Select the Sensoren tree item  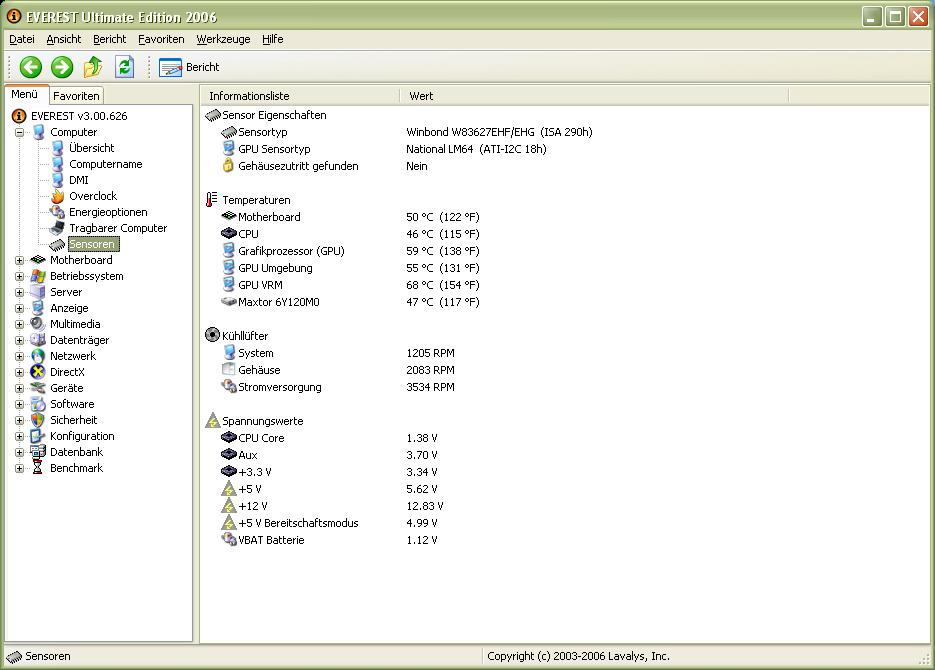pyautogui.click(x=92, y=244)
